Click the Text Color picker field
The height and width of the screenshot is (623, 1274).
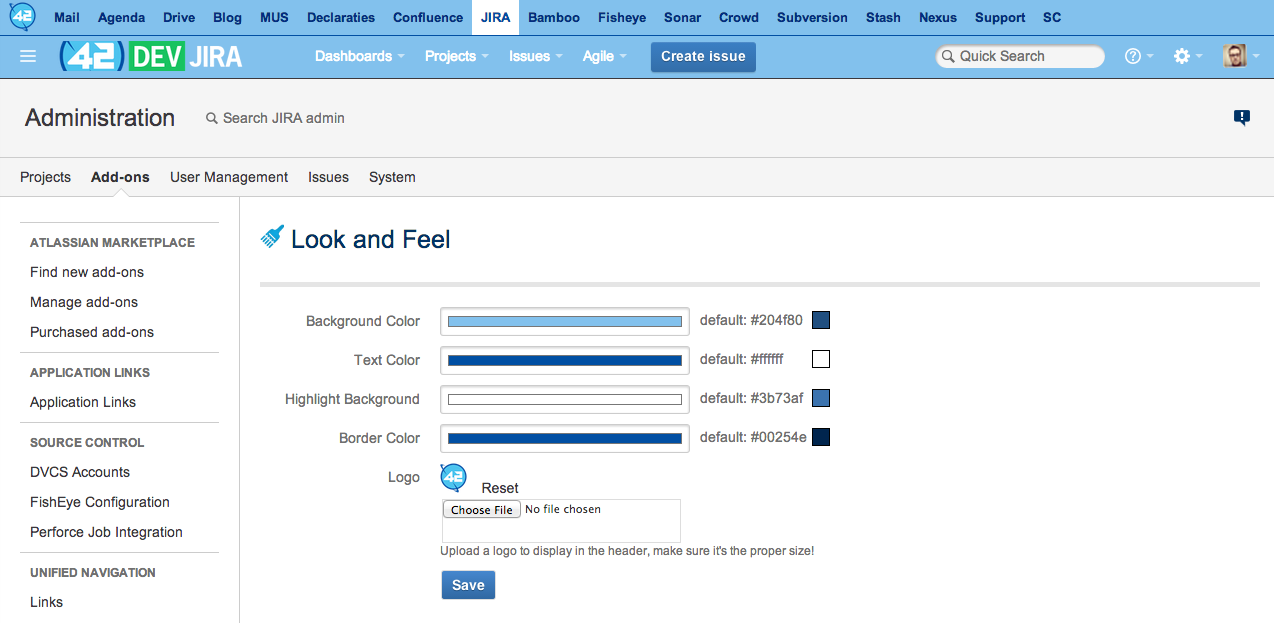coord(565,360)
